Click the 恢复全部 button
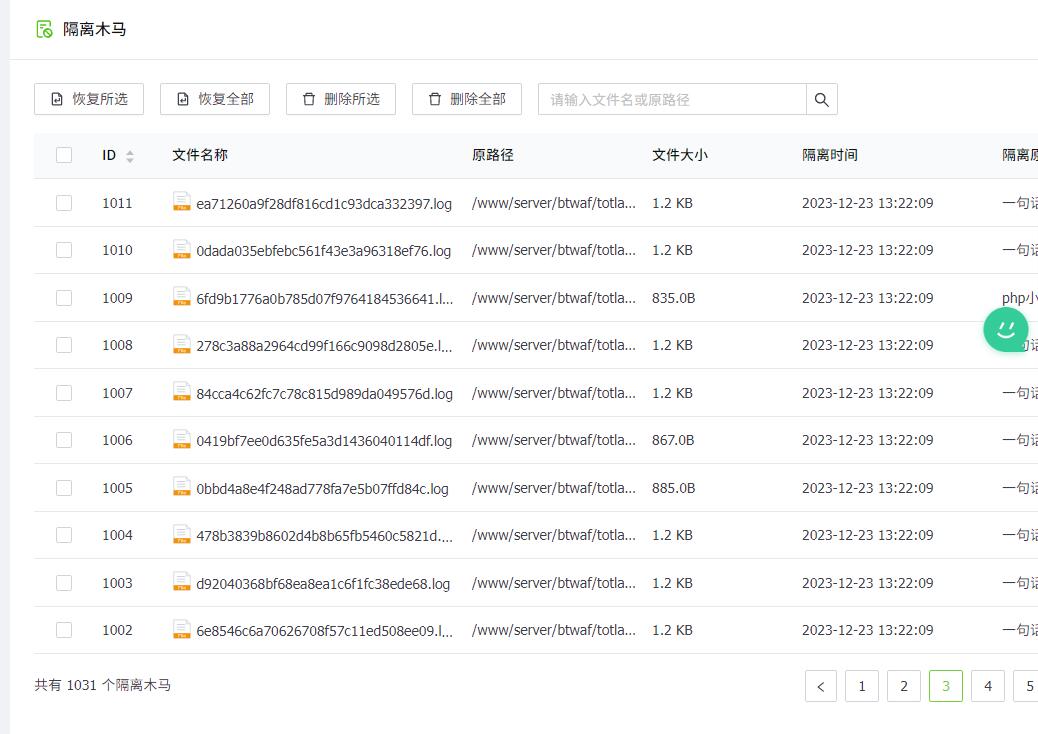The width and height of the screenshot is (1038, 734). 214,99
